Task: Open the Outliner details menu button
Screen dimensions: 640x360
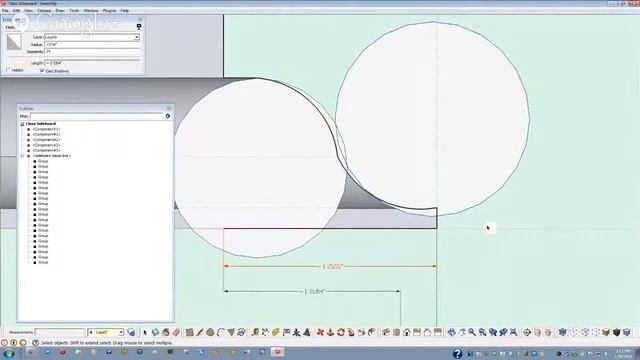Action: [x=168, y=116]
